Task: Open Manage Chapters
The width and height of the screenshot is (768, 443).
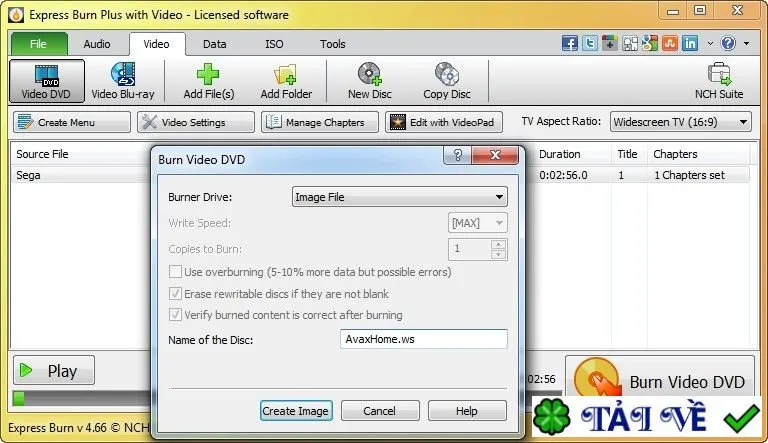Action: click(320, 122)
